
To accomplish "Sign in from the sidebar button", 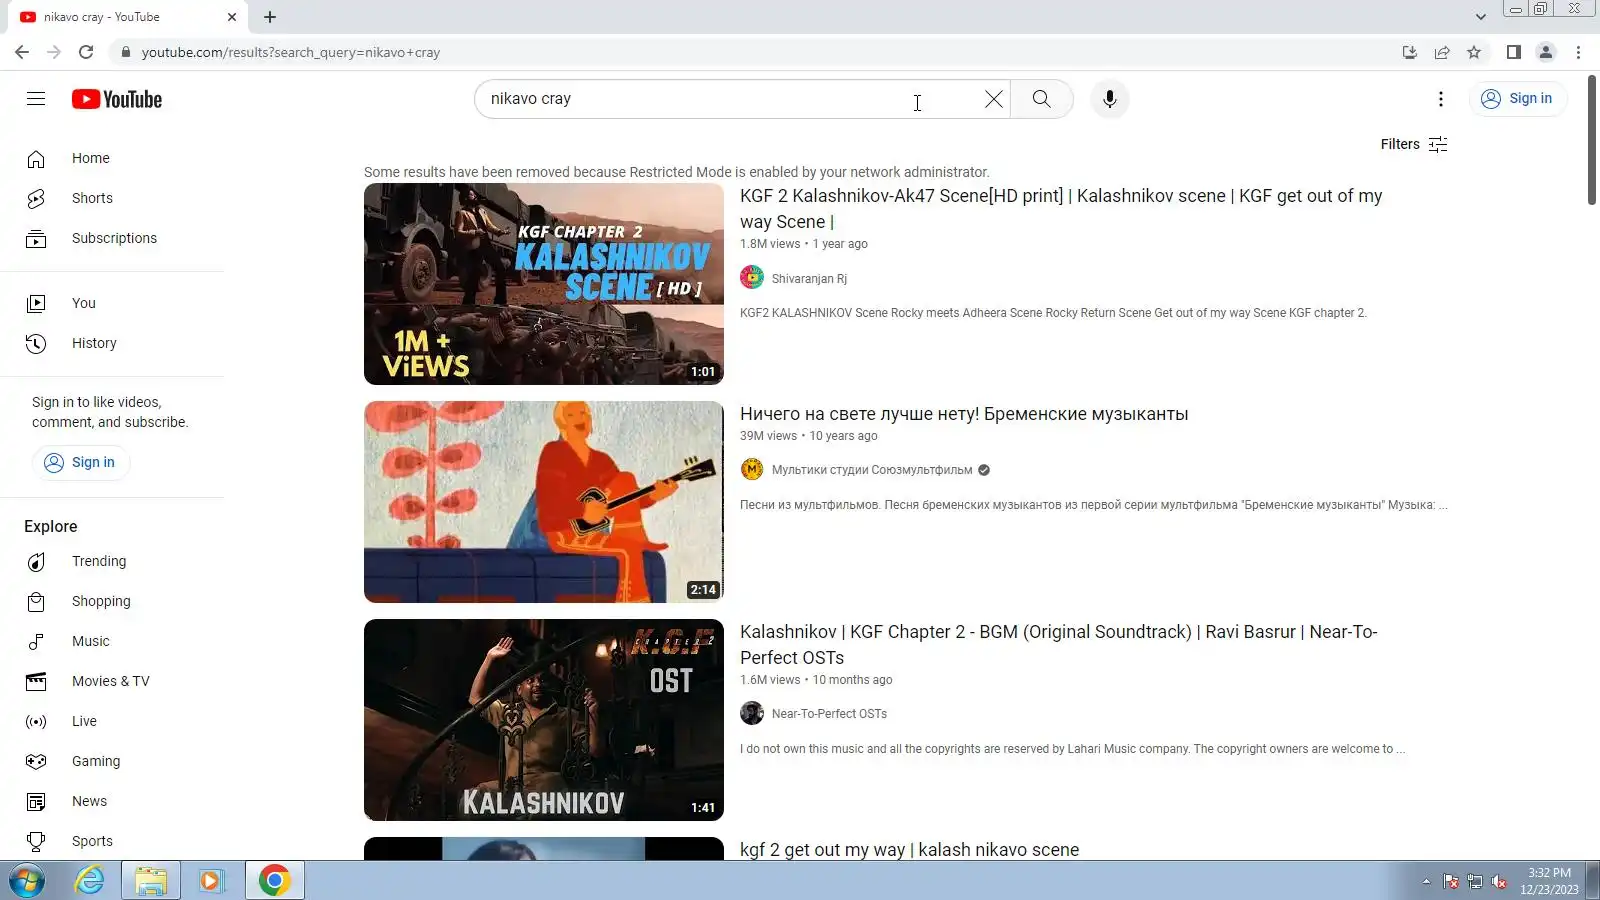I will coord(80,462).
